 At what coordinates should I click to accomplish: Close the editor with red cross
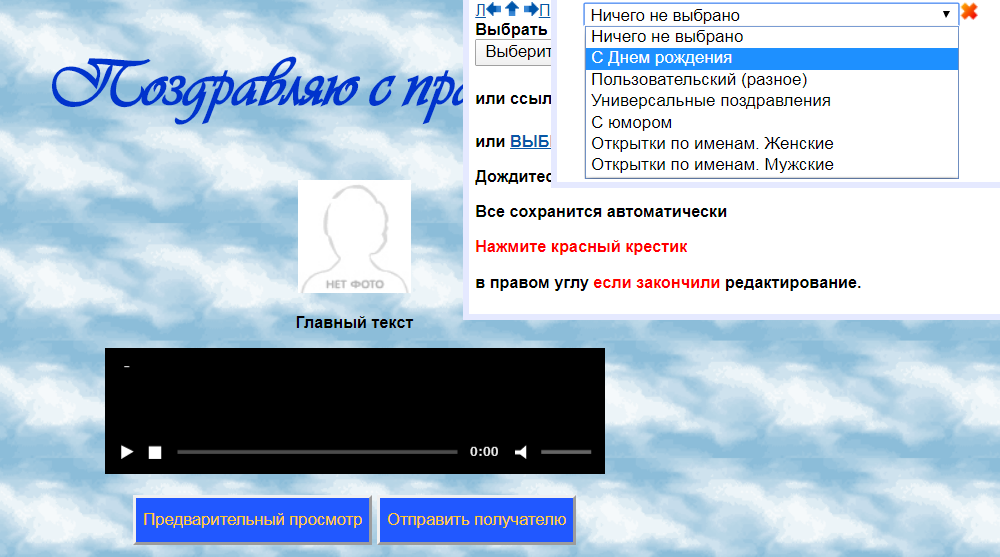pyautogui.click(x=969, y=13)
